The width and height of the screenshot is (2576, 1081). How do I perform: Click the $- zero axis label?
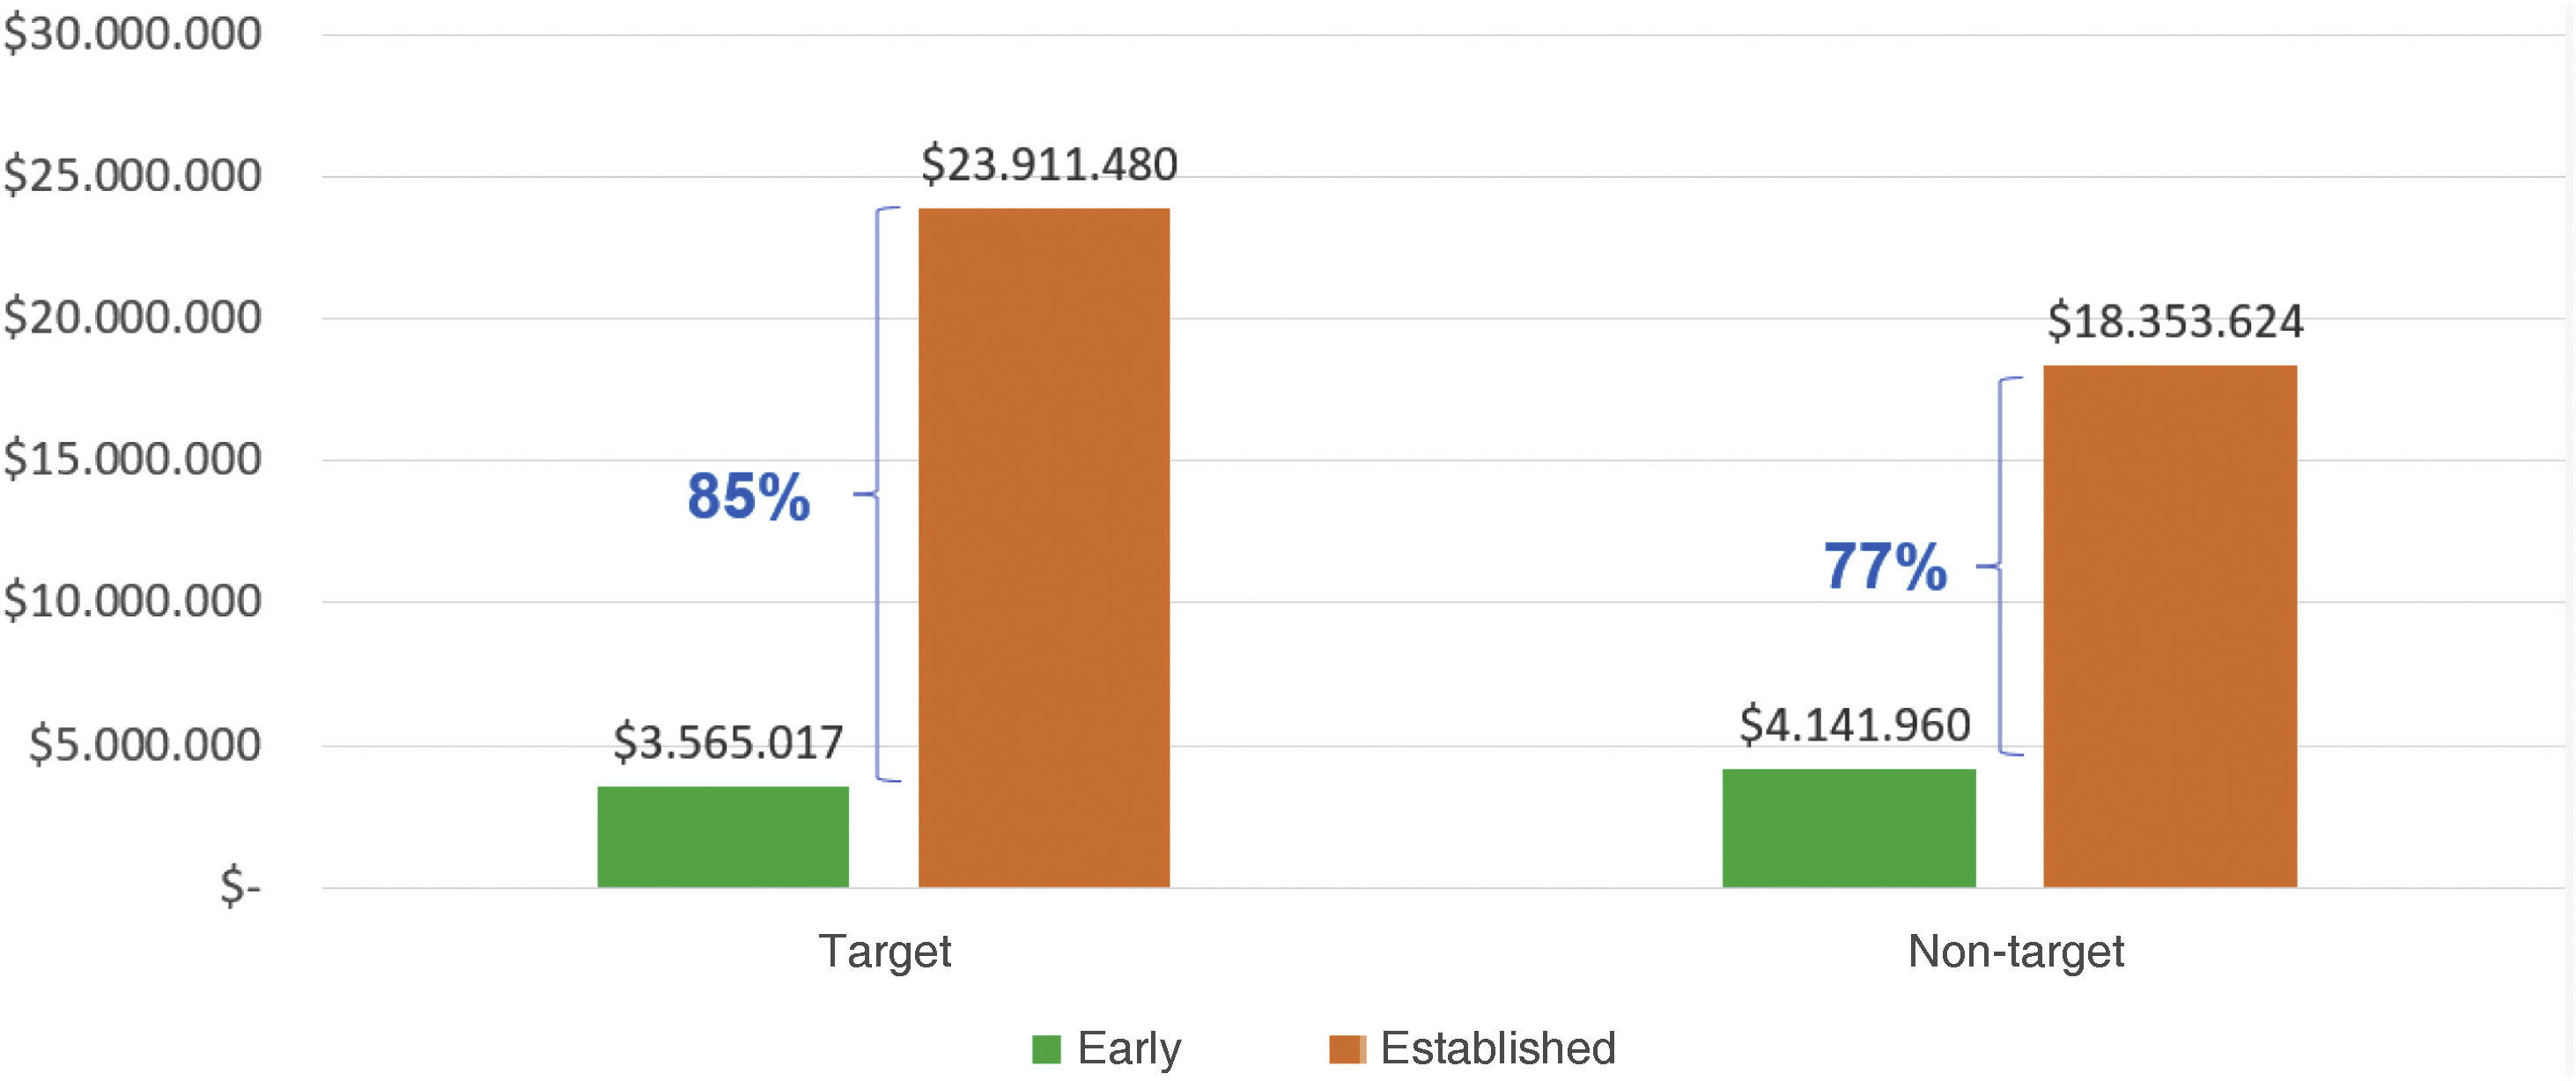pos(240,887)
